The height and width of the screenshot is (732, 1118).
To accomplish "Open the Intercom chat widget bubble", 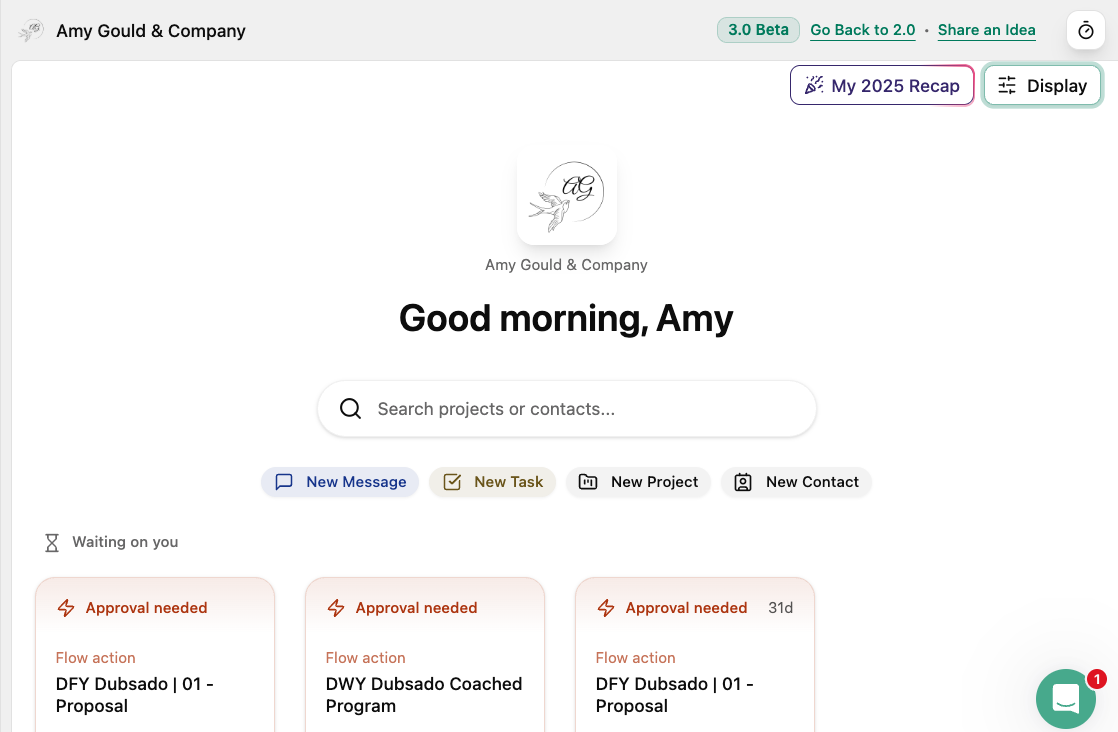I will tap(1066, 698).
